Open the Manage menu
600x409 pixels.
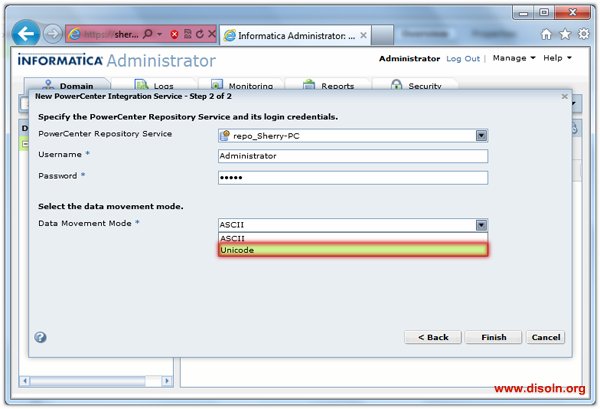coord(514,58)
